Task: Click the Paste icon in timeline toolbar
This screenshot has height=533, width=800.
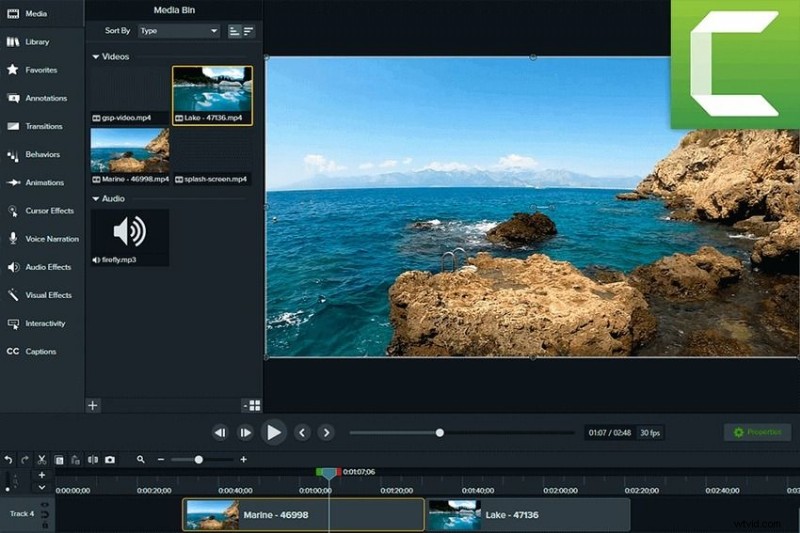Action: point(76,460)
